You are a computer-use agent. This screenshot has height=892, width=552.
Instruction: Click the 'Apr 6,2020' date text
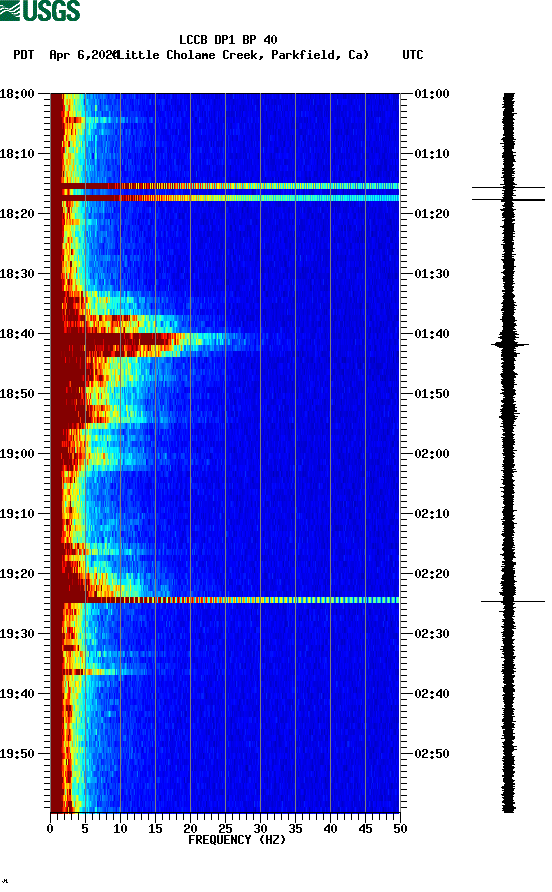(x=83, y=55)
